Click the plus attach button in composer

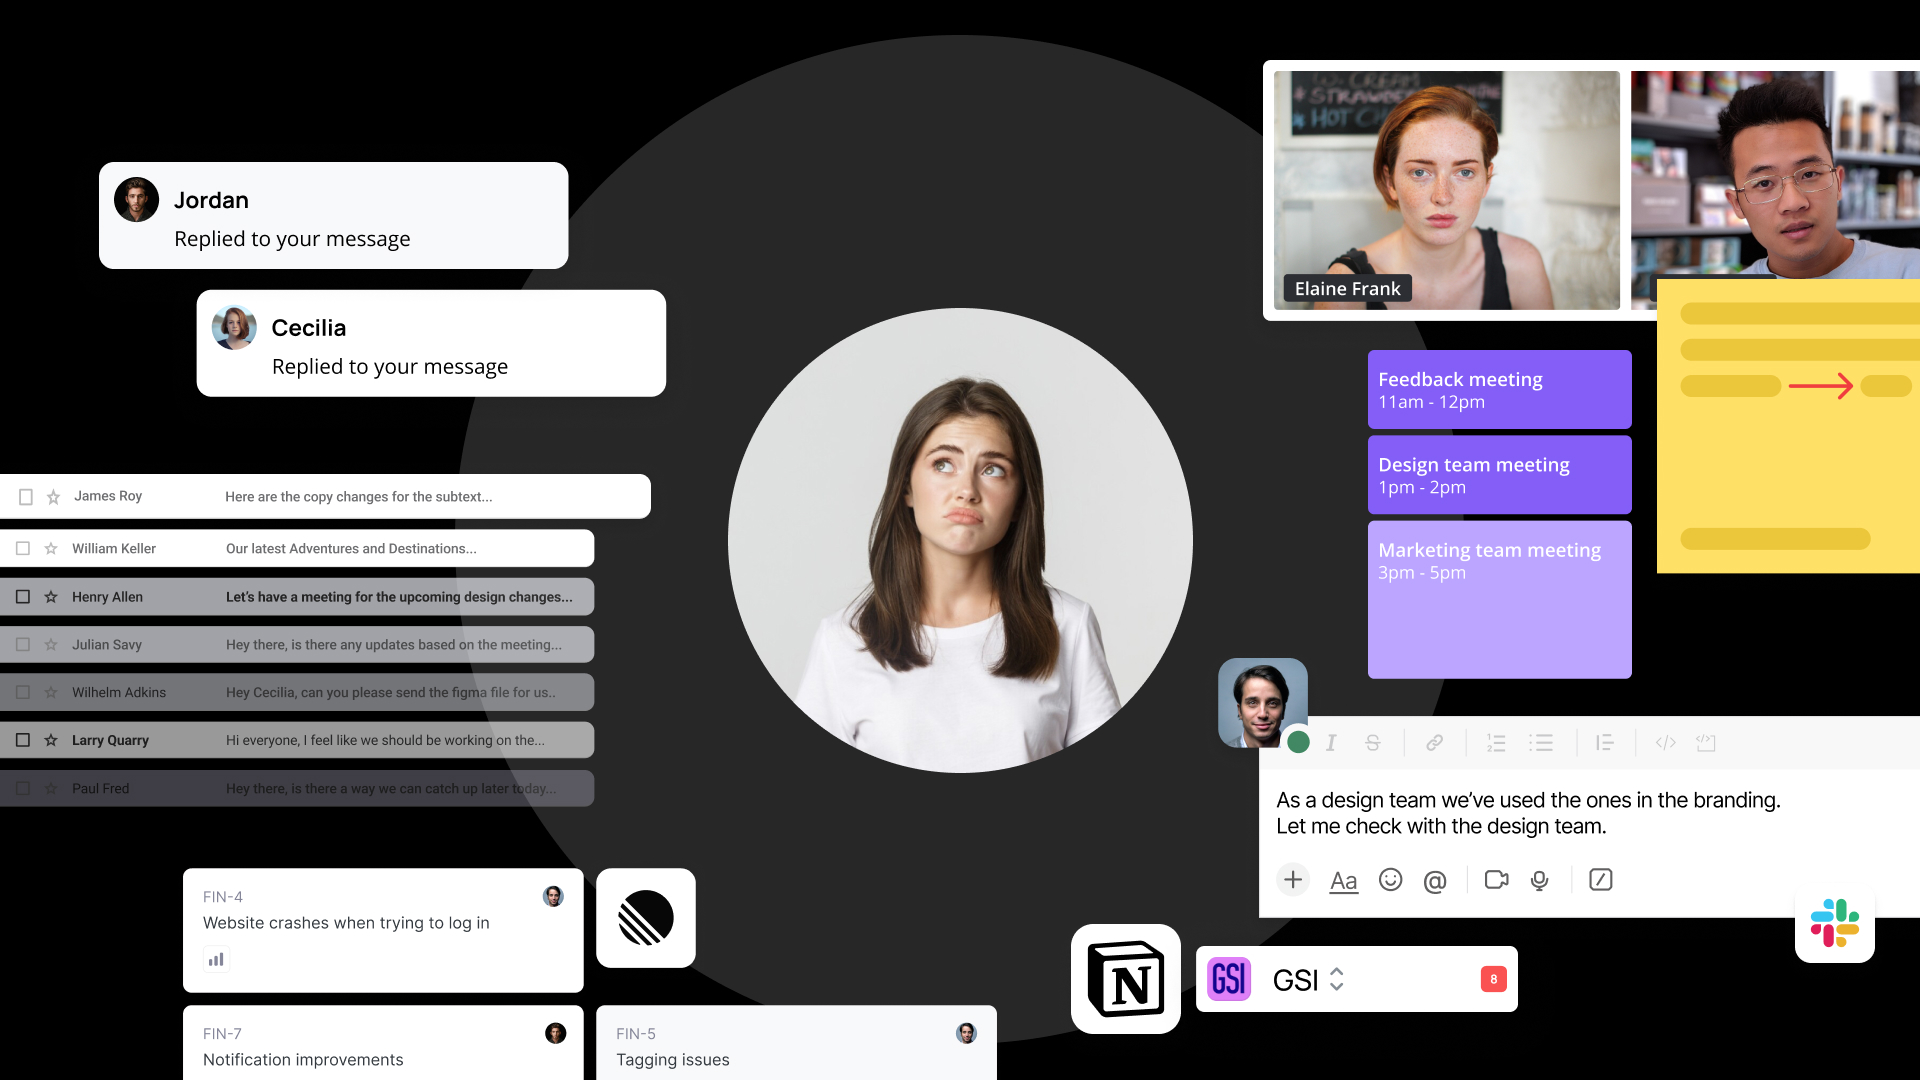click(1293, 879)
